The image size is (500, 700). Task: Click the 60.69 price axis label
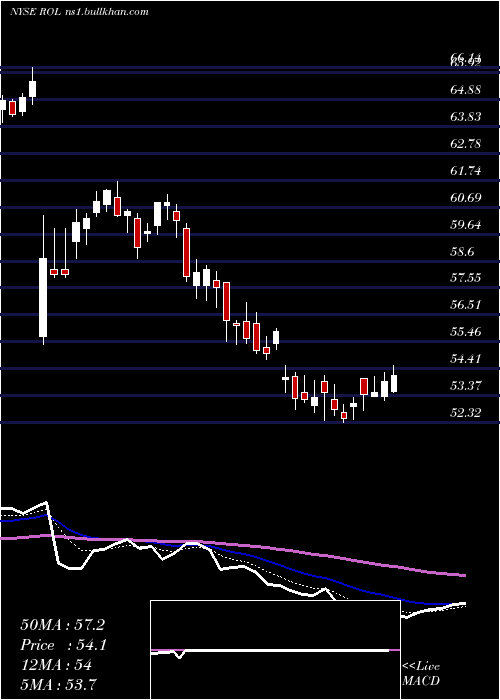coord(466,197)
